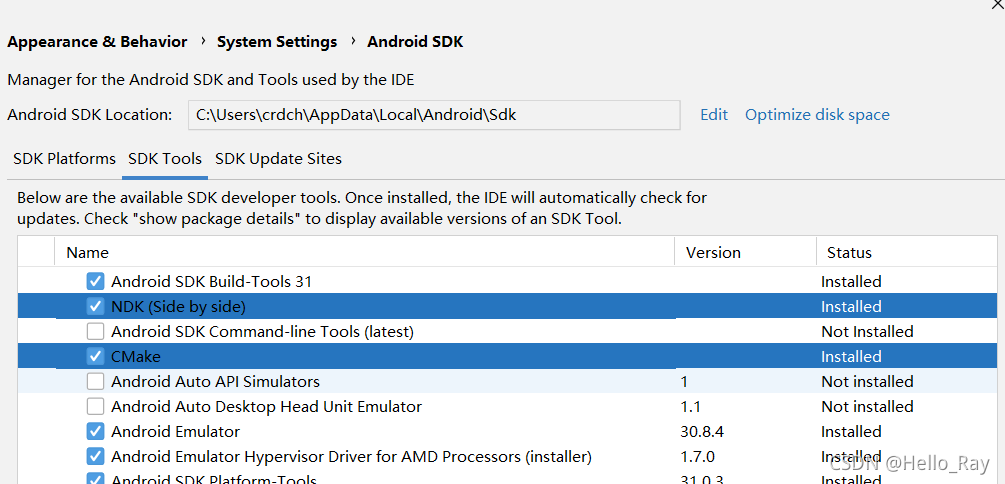Click Installed status of Android Emulator row
This screenshot has height=484, width=1005.
(851, 431)
